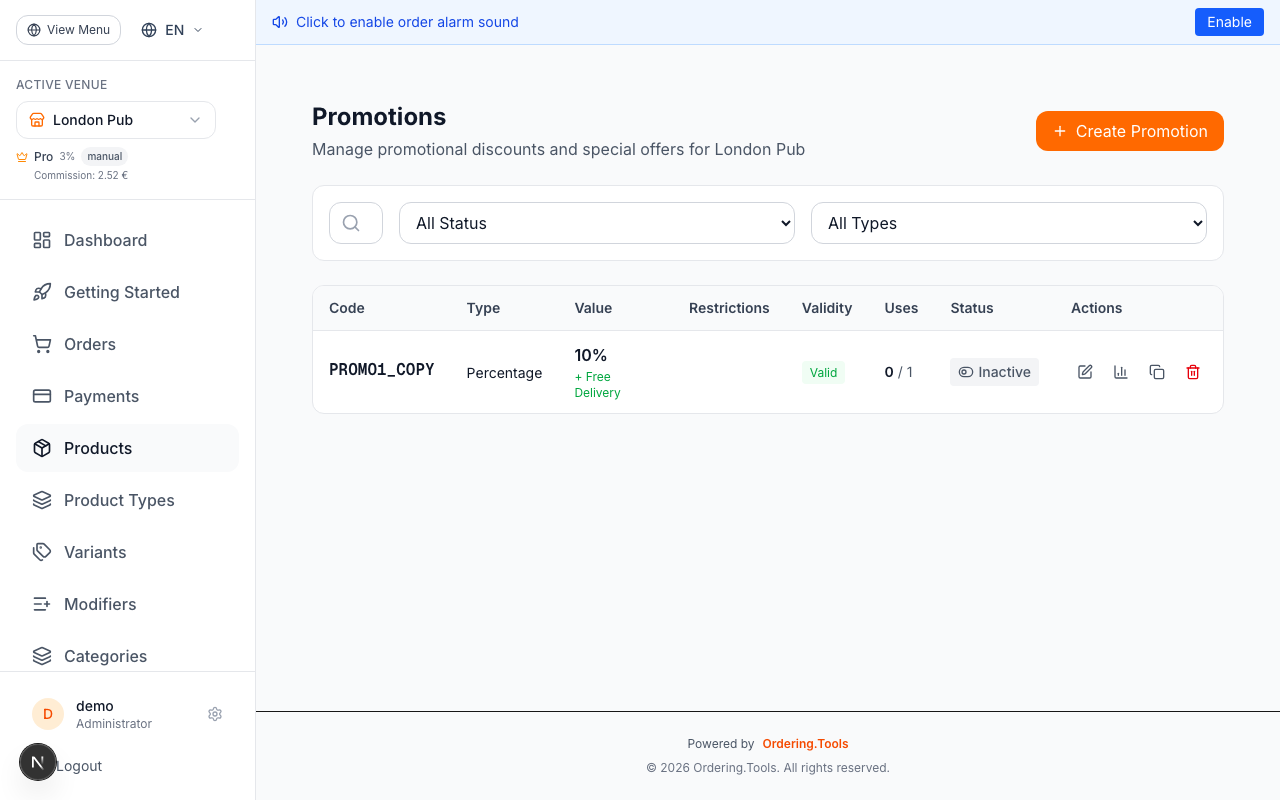Expand the All Types filter dropdown
Image resolution: width=1280 pixels, height=800 pixels.
(x=1008, y=222)
